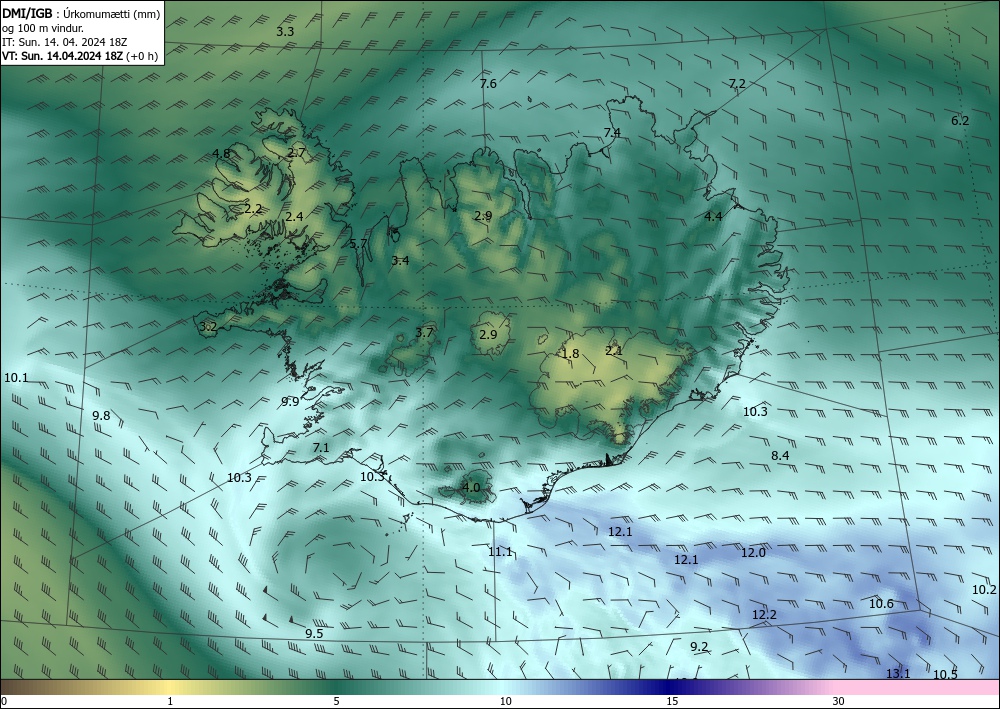Click the legend tick label 0

tap(4, 701)
